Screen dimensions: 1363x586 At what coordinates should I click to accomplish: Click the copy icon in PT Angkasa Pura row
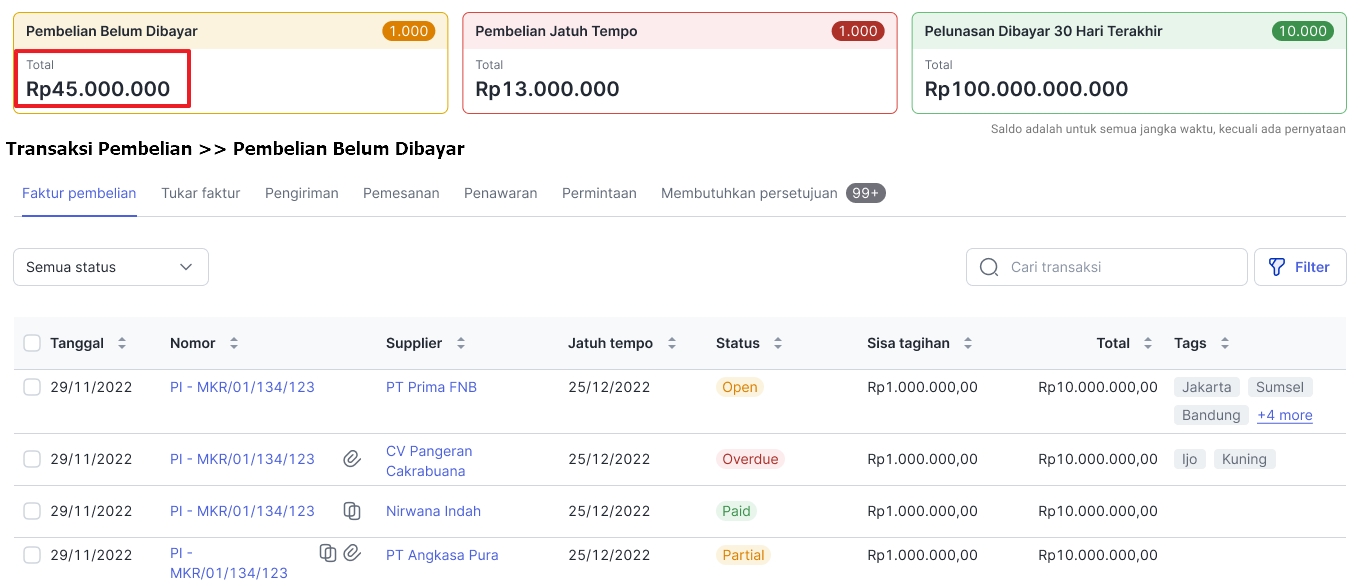click(328, 552)
